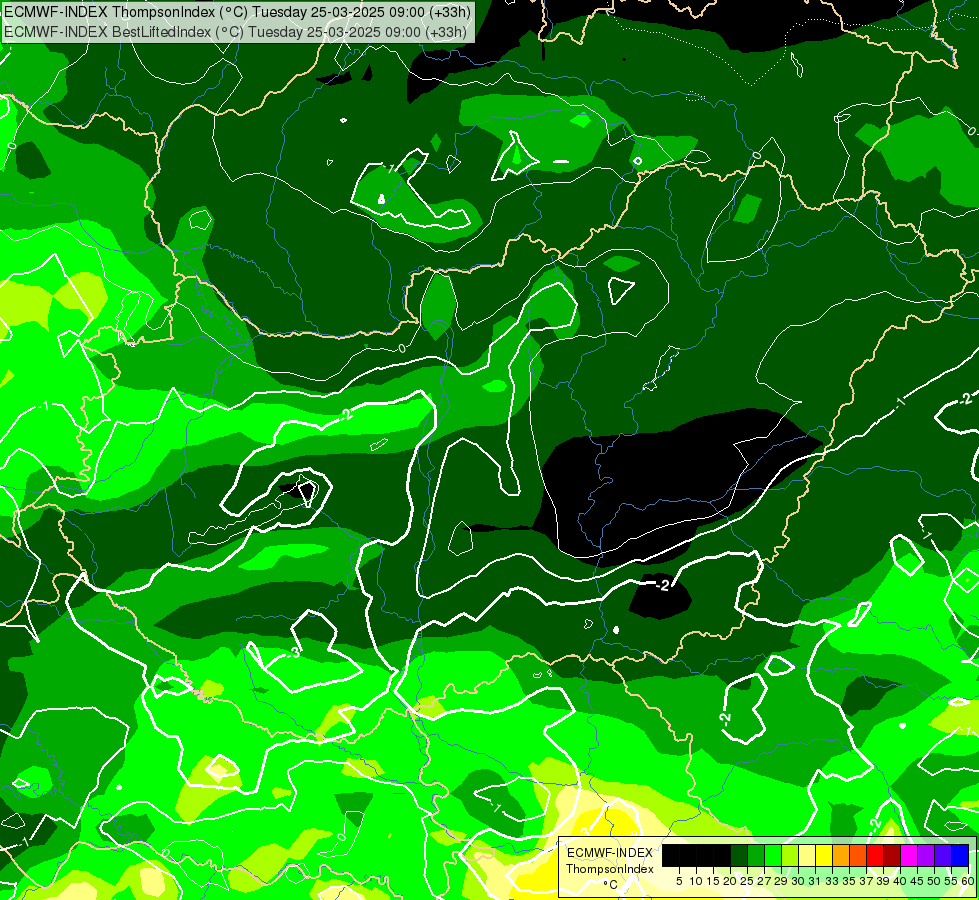Click the ThompsonIndex header line at top
This screenshot has height=900, width=979.
pyautogui.click(x=238, y=11)
